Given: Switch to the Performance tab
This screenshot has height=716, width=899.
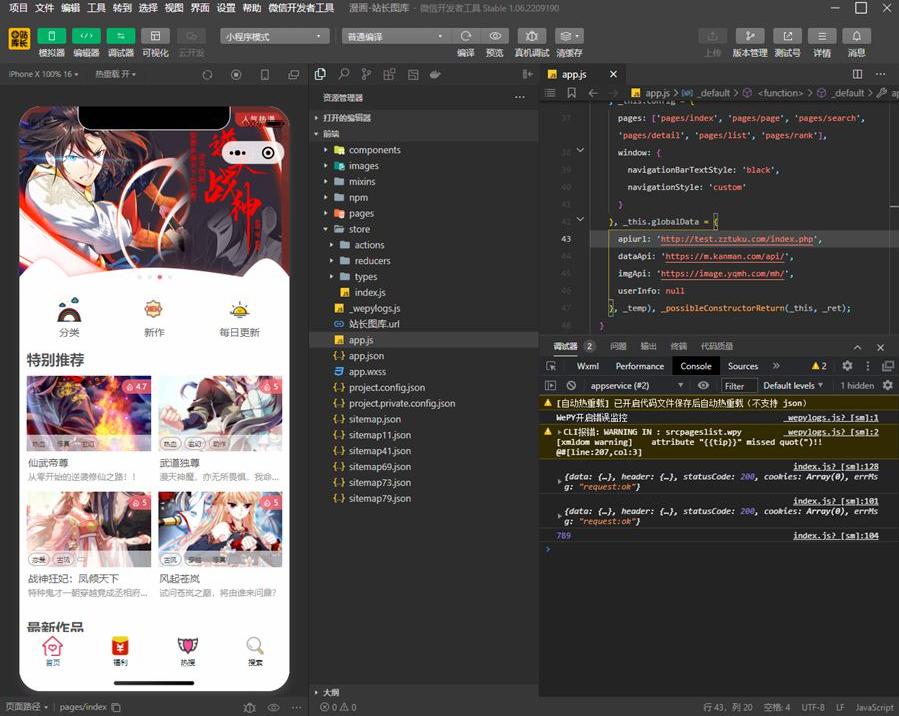Looking at the screenshot, I should click(x=639, y=366).
